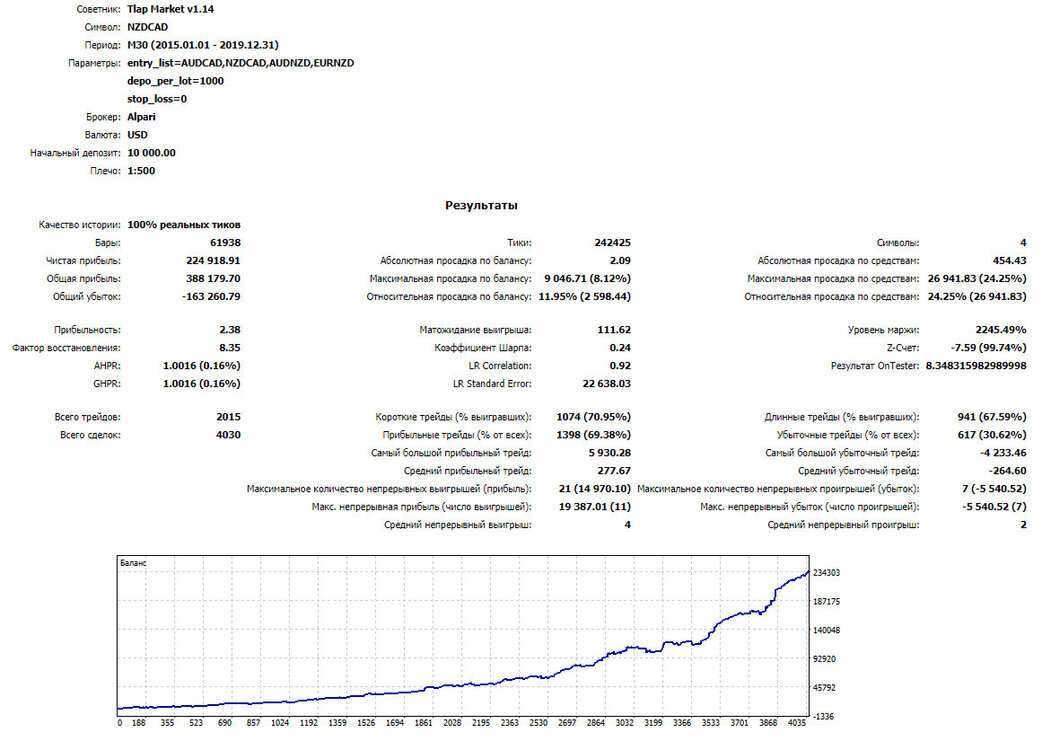Click total trades value 2015
The width and height of the screenshot is (1051, 750).
click(229, 417)
